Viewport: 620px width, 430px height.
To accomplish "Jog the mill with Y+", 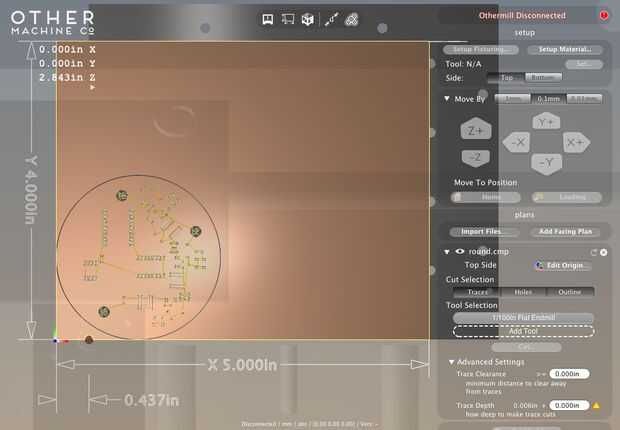I will pos(546,122).
